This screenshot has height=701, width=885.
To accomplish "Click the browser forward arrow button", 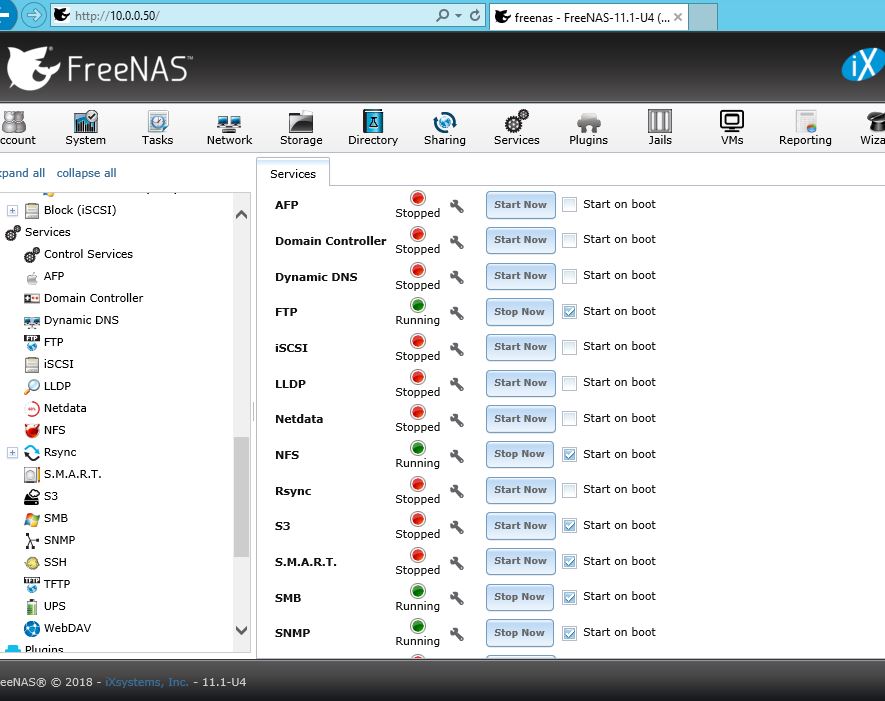I will [34, 15].
